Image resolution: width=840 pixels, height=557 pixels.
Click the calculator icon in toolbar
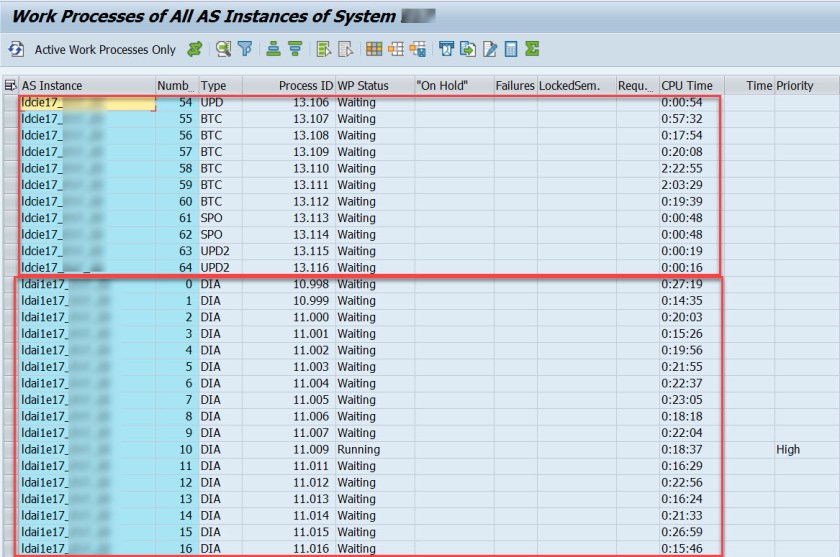(x=511, y=49)
